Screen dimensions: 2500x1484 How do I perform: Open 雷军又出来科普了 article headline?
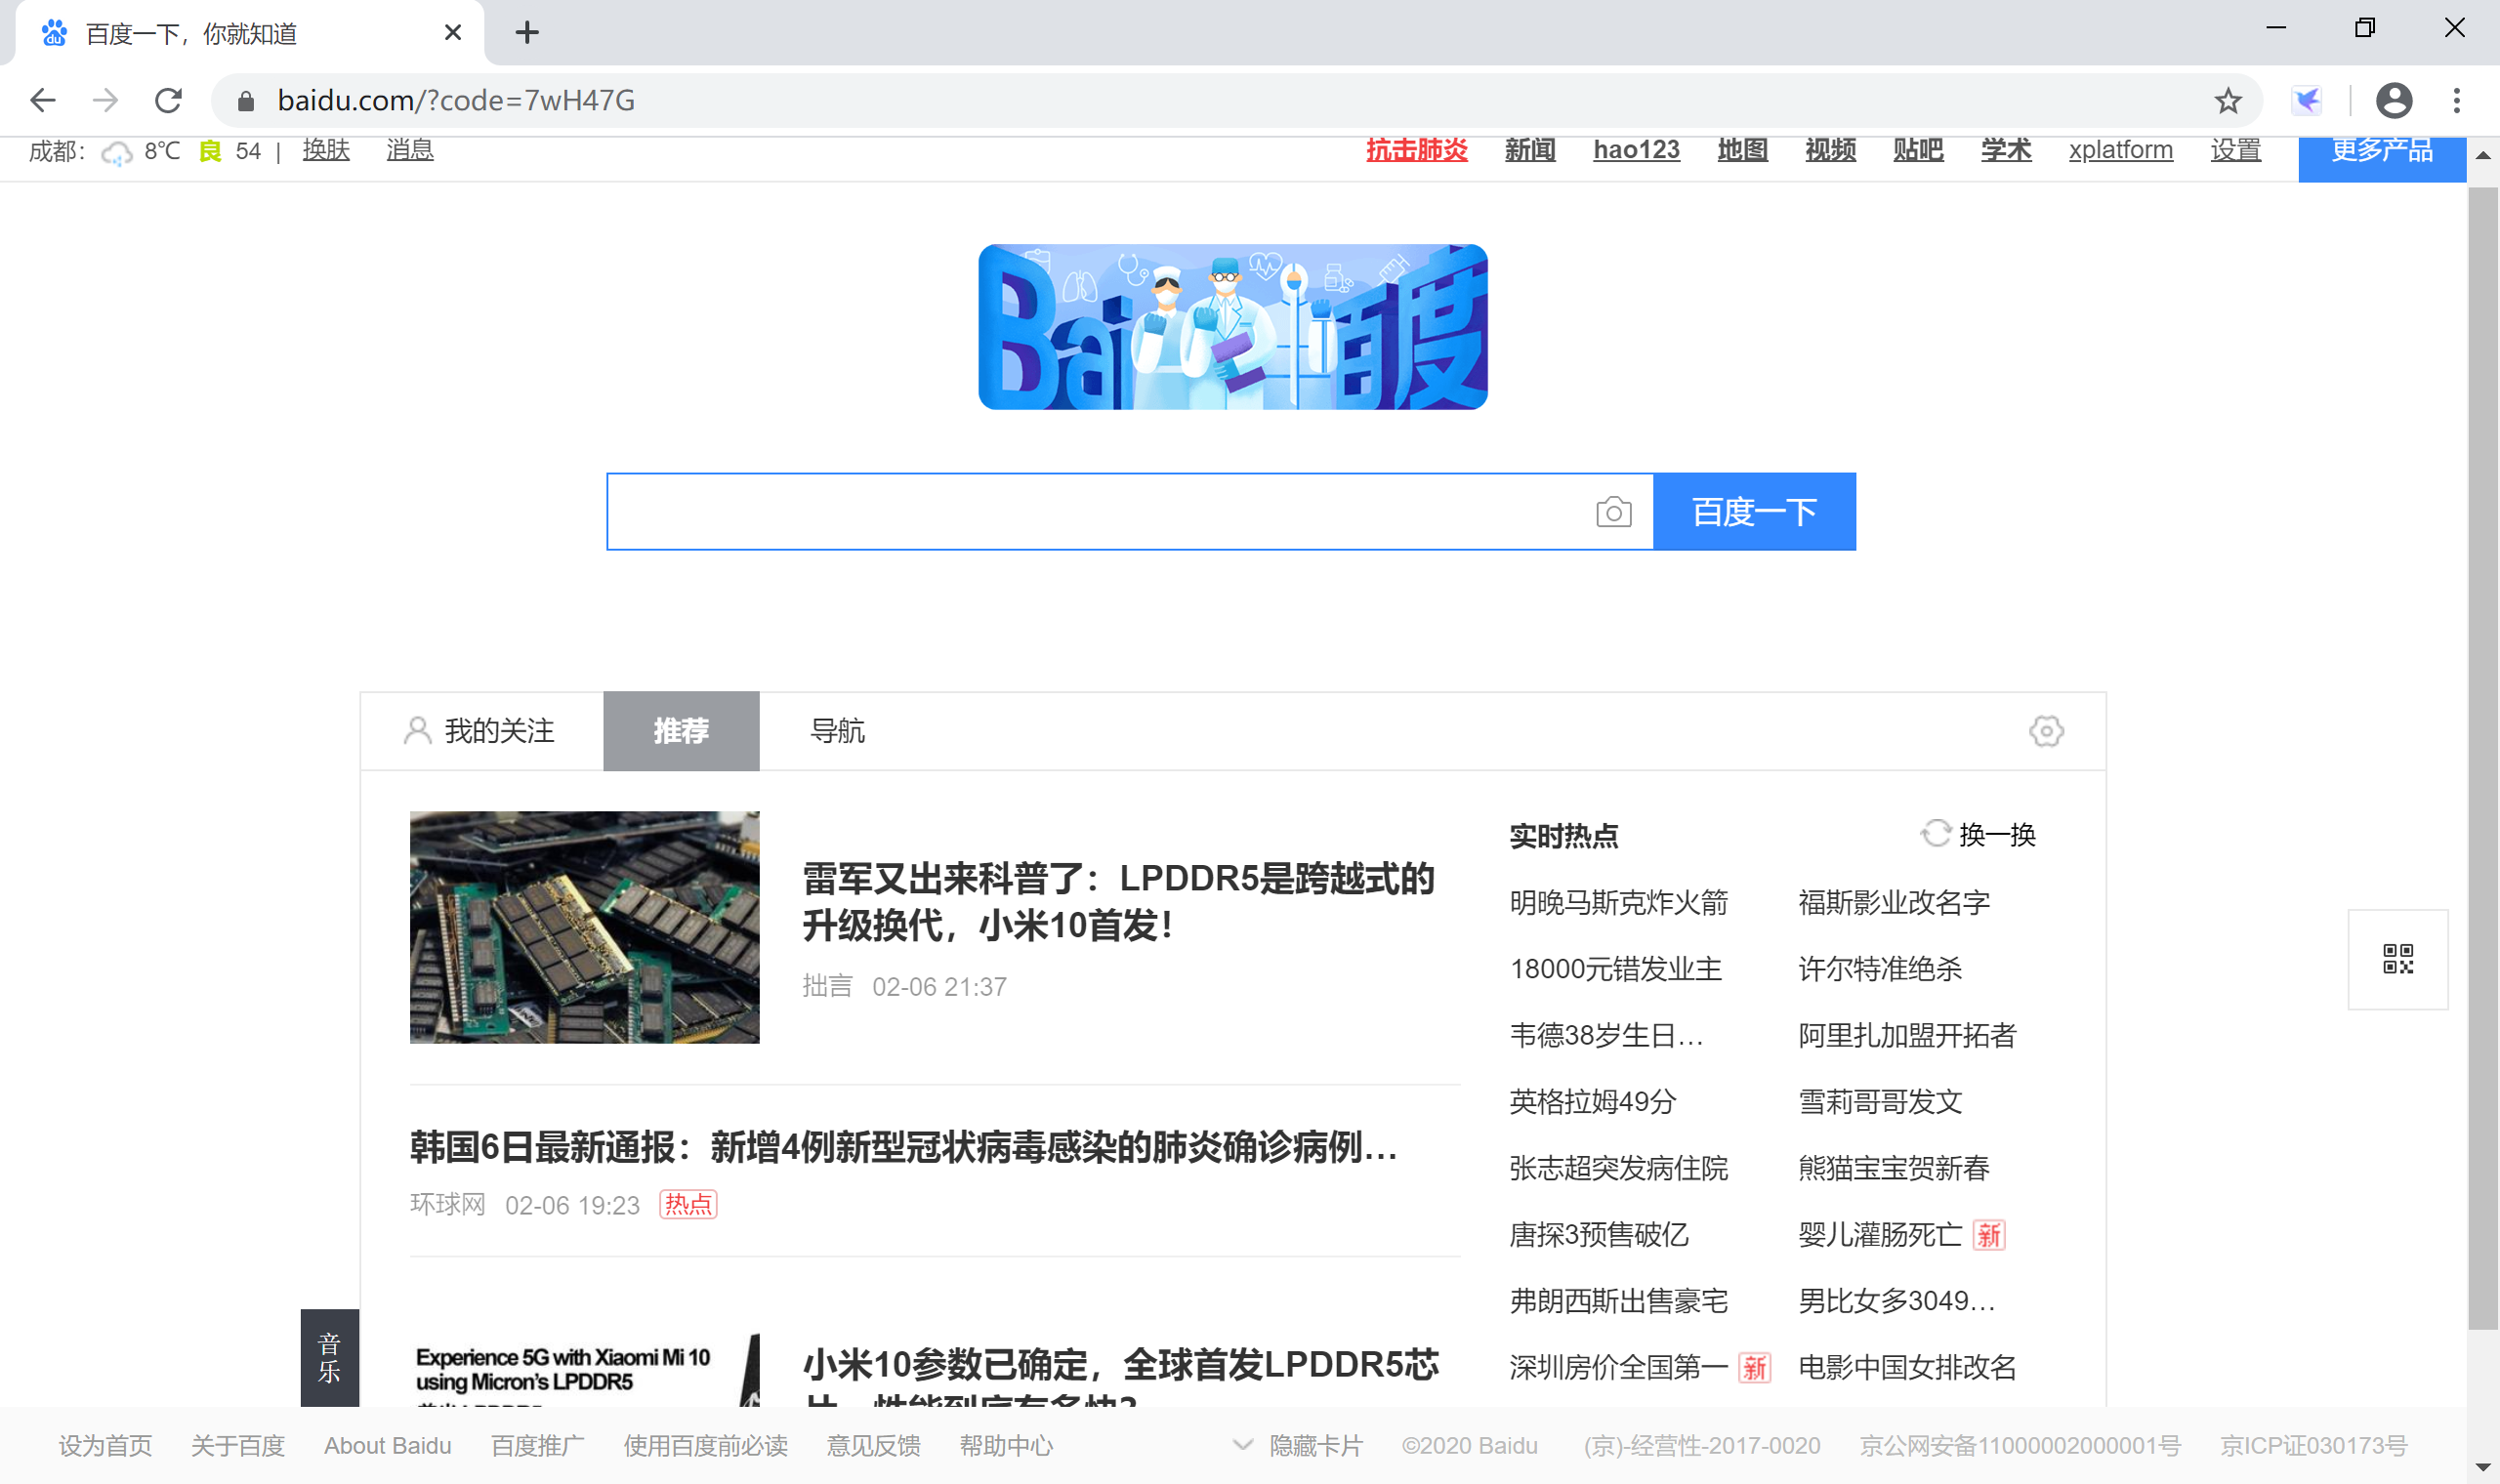pyautogui.click(x=1118, y=902)
